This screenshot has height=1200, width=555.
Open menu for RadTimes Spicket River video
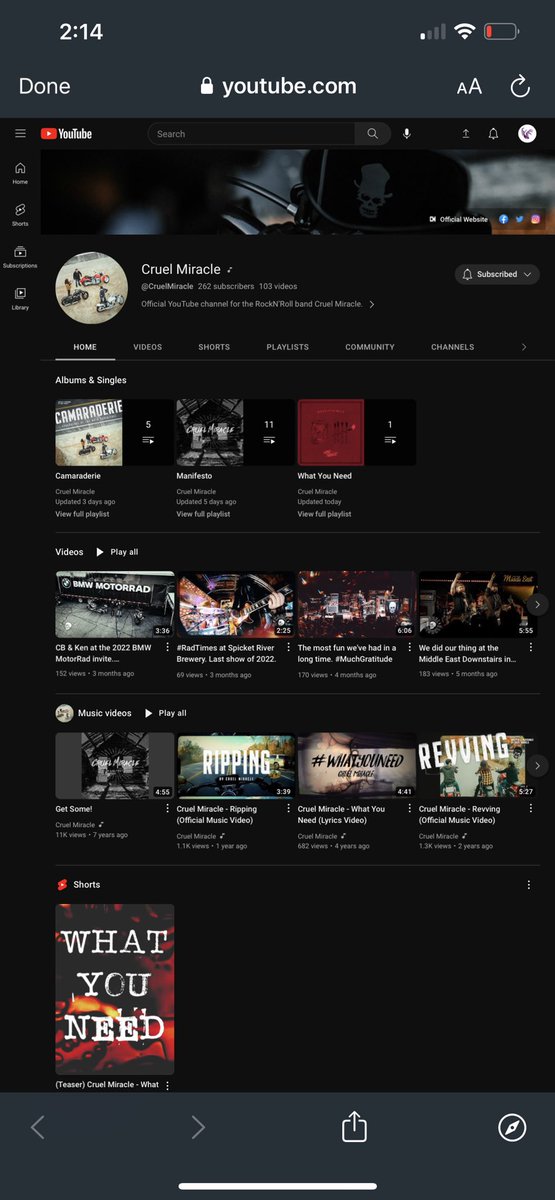click(x=288, y=648)
